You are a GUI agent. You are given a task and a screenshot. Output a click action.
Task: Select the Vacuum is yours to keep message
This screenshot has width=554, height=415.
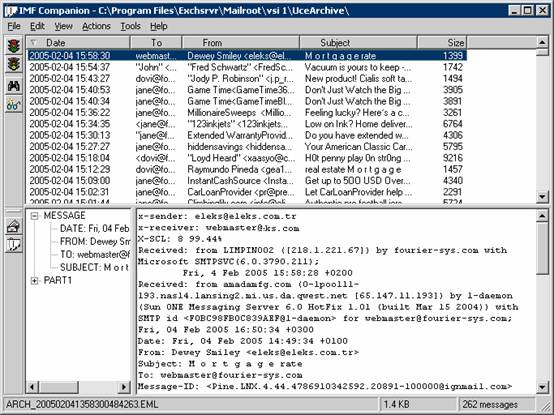[x=247, y=67]
